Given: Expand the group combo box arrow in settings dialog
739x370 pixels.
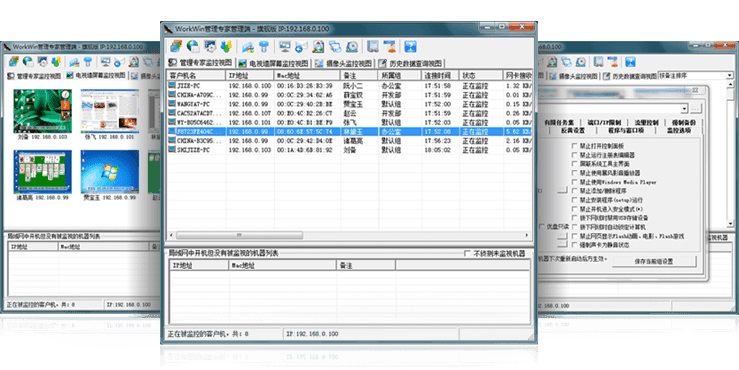Looking at the screenshot, I should pyautogui.click(x=684, y=109).
